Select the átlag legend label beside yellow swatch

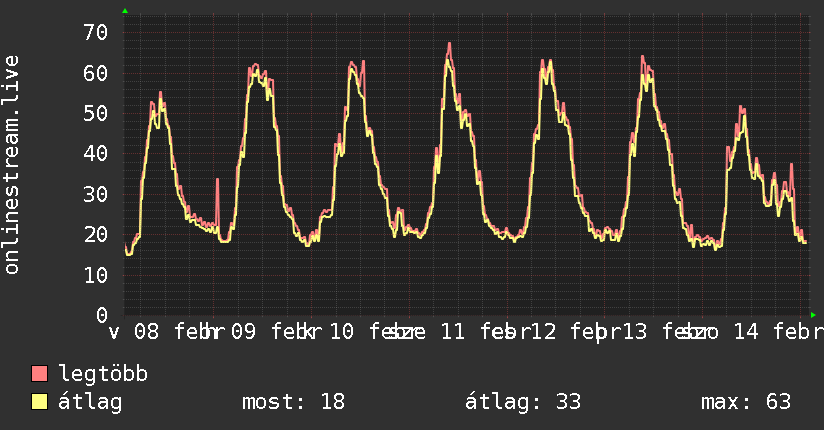91,402
